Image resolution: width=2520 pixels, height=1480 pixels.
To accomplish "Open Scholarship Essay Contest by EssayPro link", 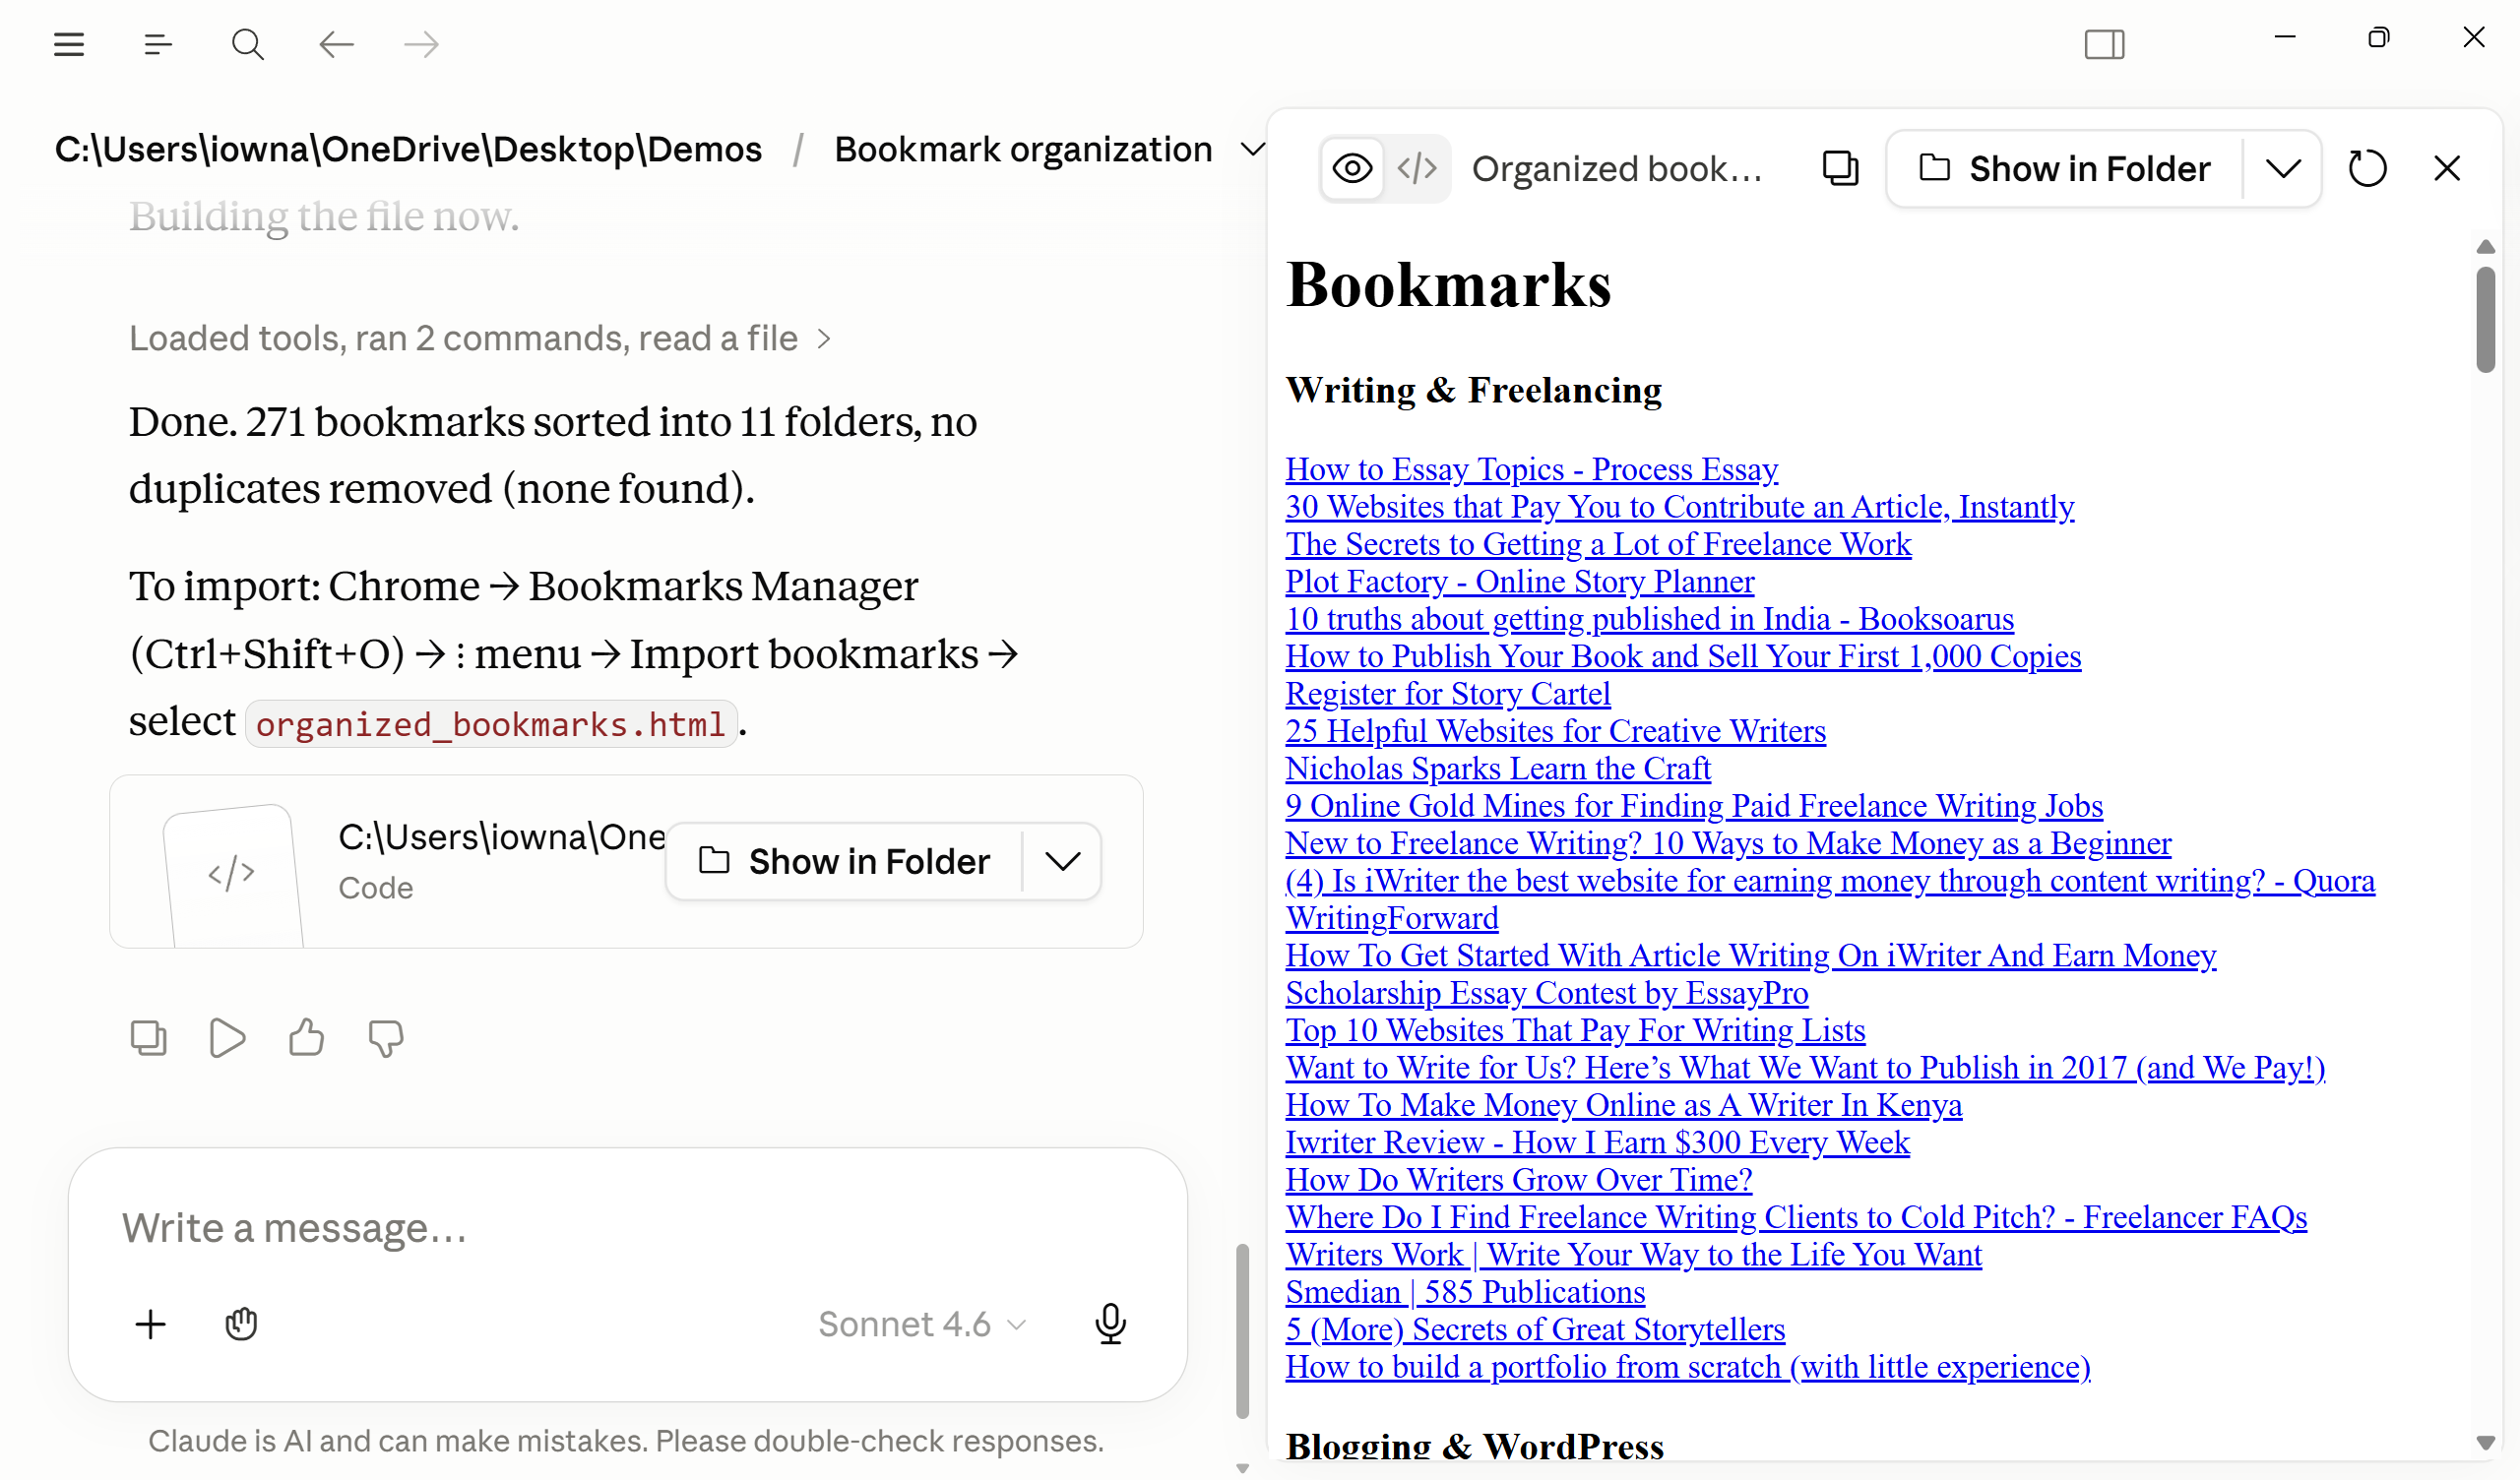I will pyautogui.click(x=1546, y=993).
